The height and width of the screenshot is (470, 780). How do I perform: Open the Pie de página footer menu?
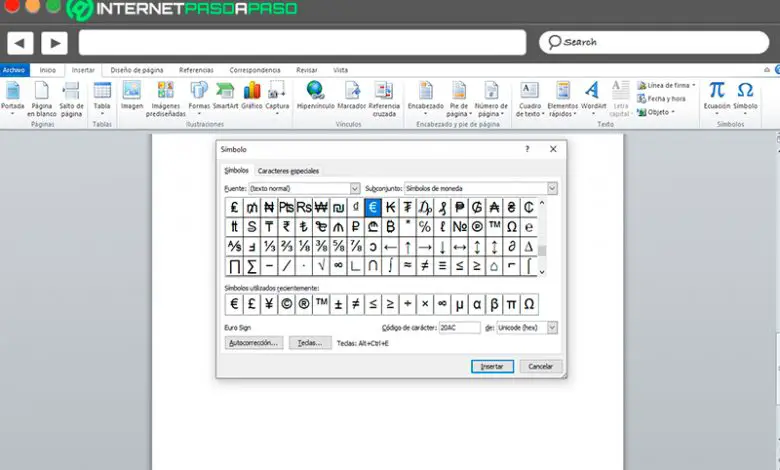pyautogui.click(x=459, y=99)
